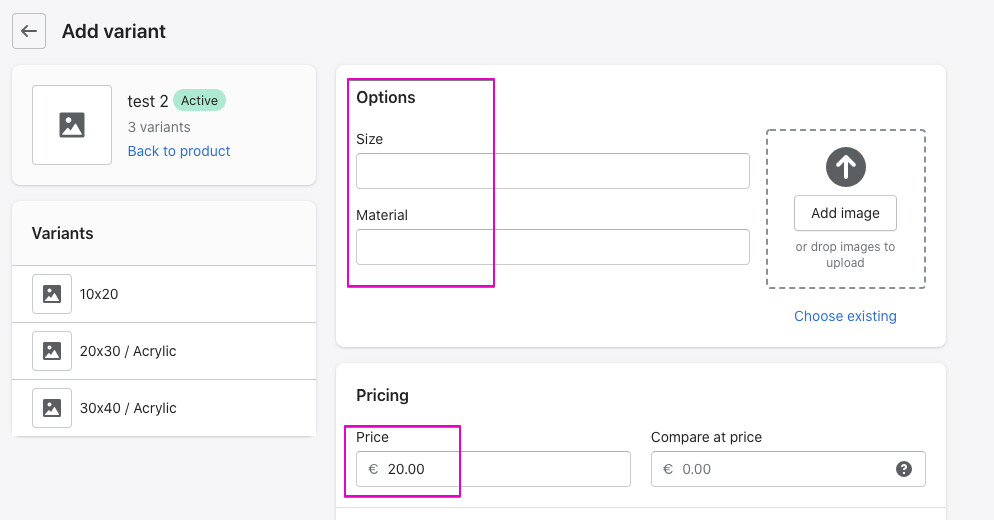Select the 20x30 / Acrylic variant label
994x520 pixels.
(x=128, y=351)
